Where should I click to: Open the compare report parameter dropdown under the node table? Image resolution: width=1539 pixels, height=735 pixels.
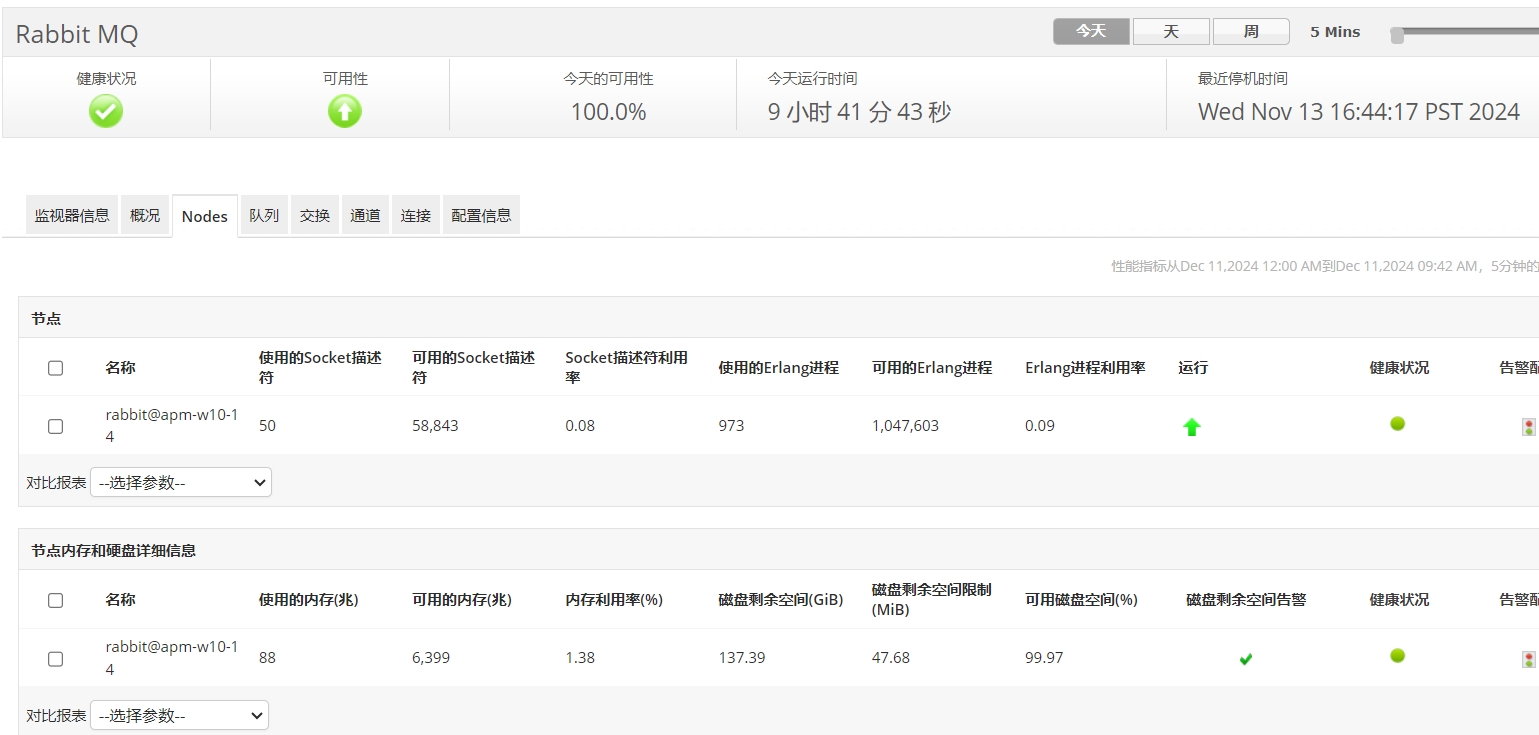pos(181,483)
